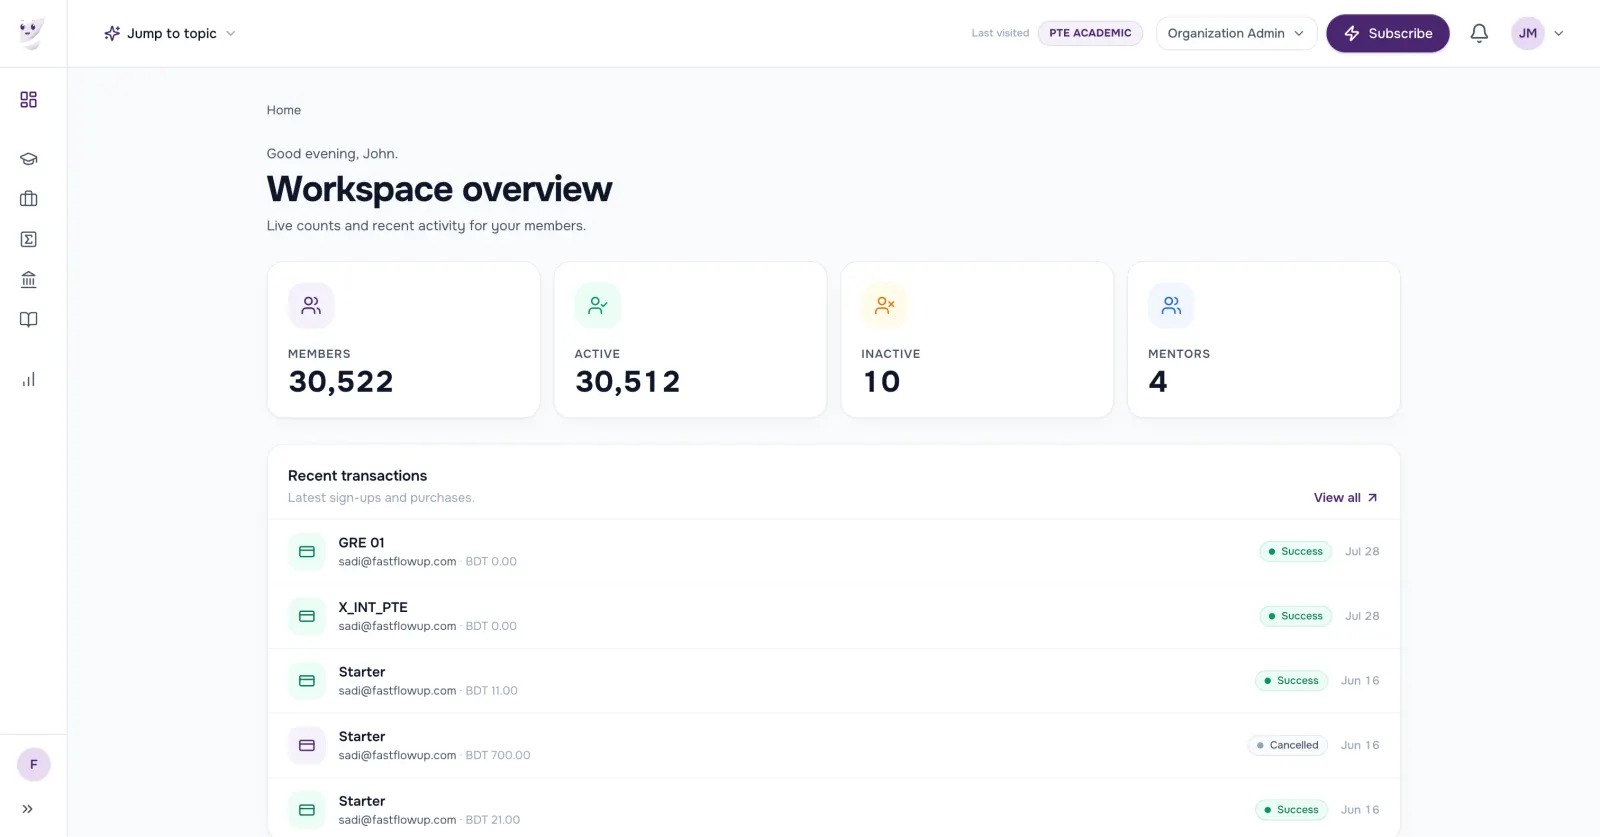Click the Mentors card icon
This screenshot has height=837, width=1600.
point(1171,305)
